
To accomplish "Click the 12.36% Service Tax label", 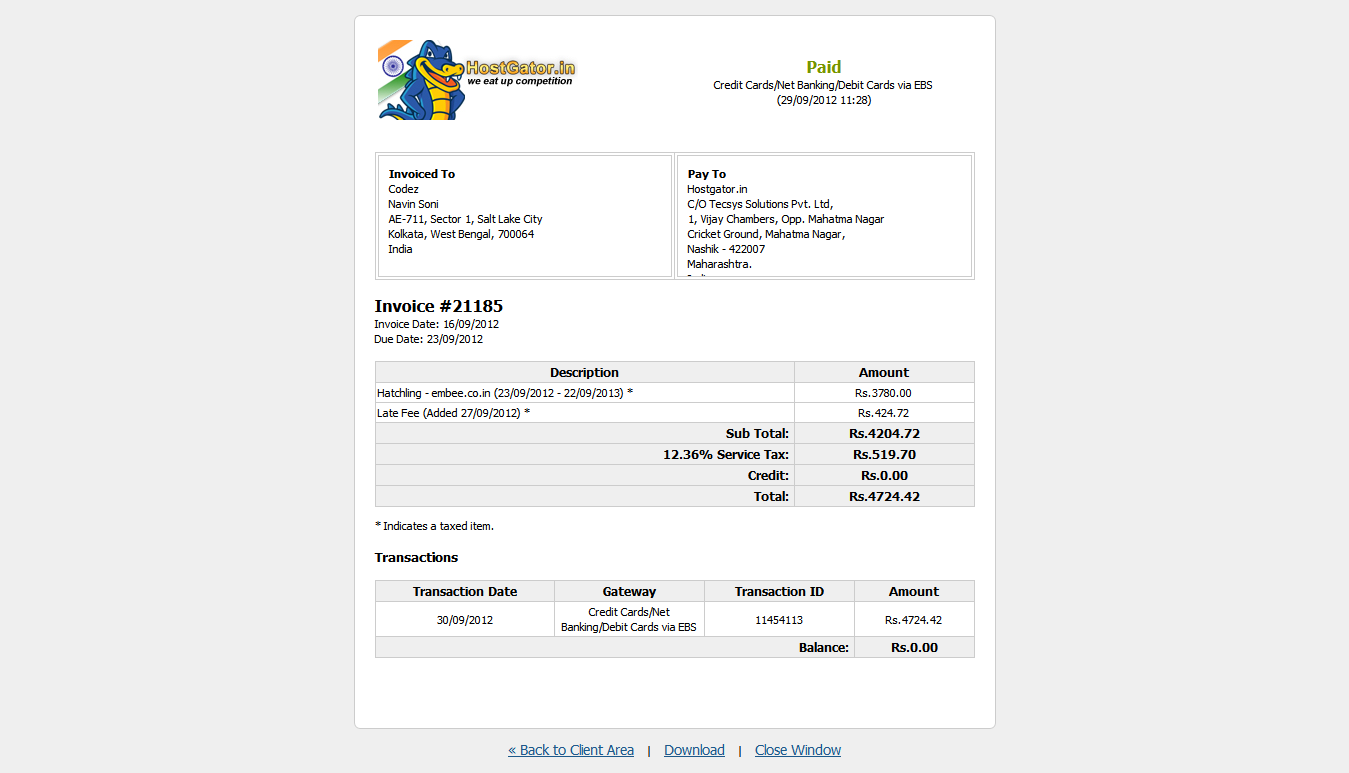I will click(726, 455).
